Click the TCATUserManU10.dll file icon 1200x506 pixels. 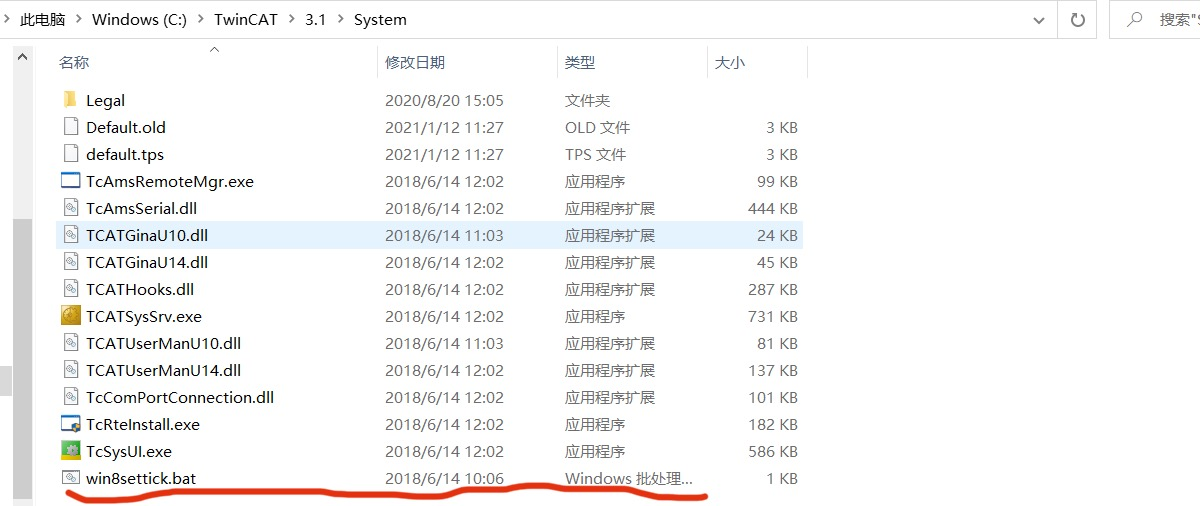[x=70, y=343]
